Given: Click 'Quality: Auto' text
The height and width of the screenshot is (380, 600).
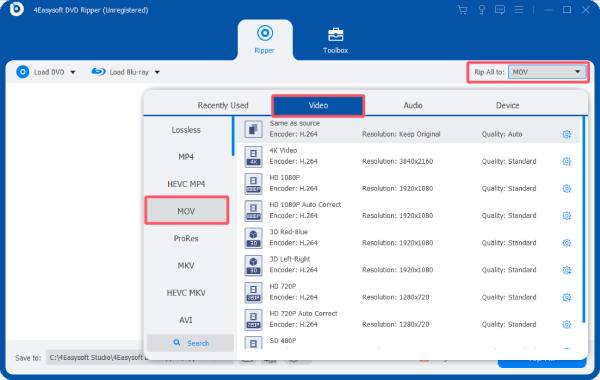Looking at the screenshot, I should point(502,134).
